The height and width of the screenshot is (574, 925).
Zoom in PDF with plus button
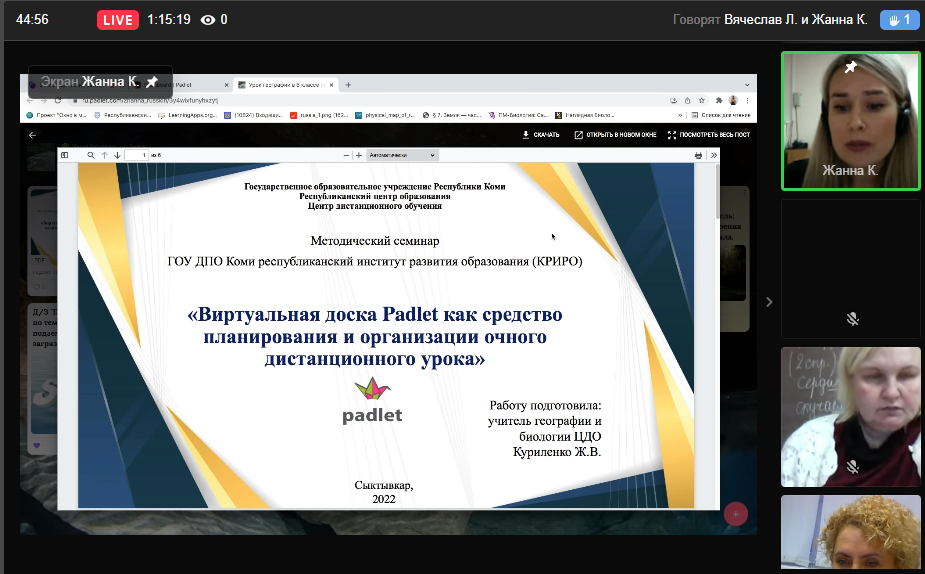[x=359, y=155]
